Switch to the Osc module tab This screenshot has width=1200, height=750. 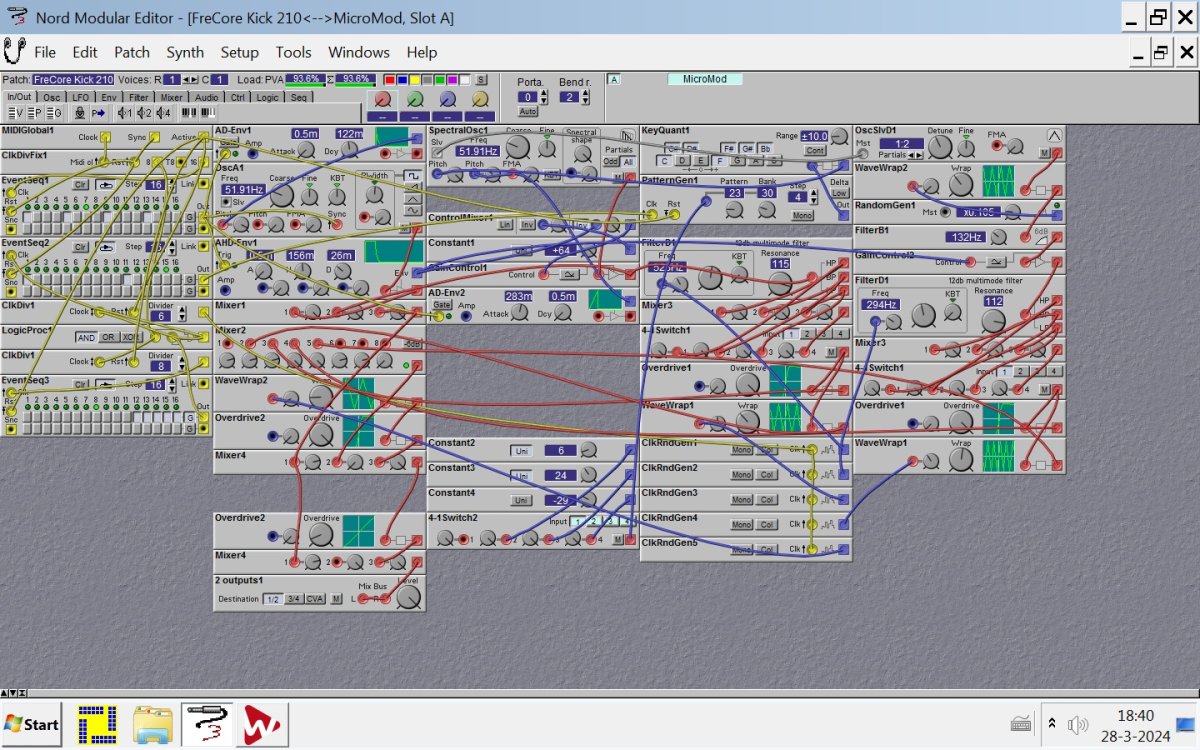point(52,97)
